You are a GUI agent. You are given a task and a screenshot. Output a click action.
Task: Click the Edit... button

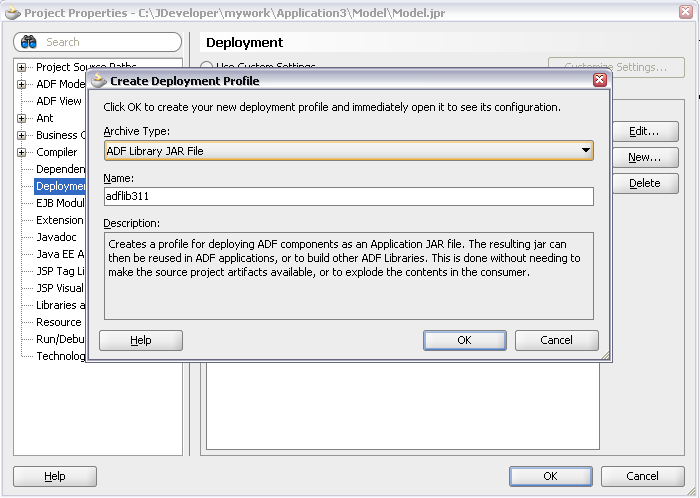click(644, 131)
